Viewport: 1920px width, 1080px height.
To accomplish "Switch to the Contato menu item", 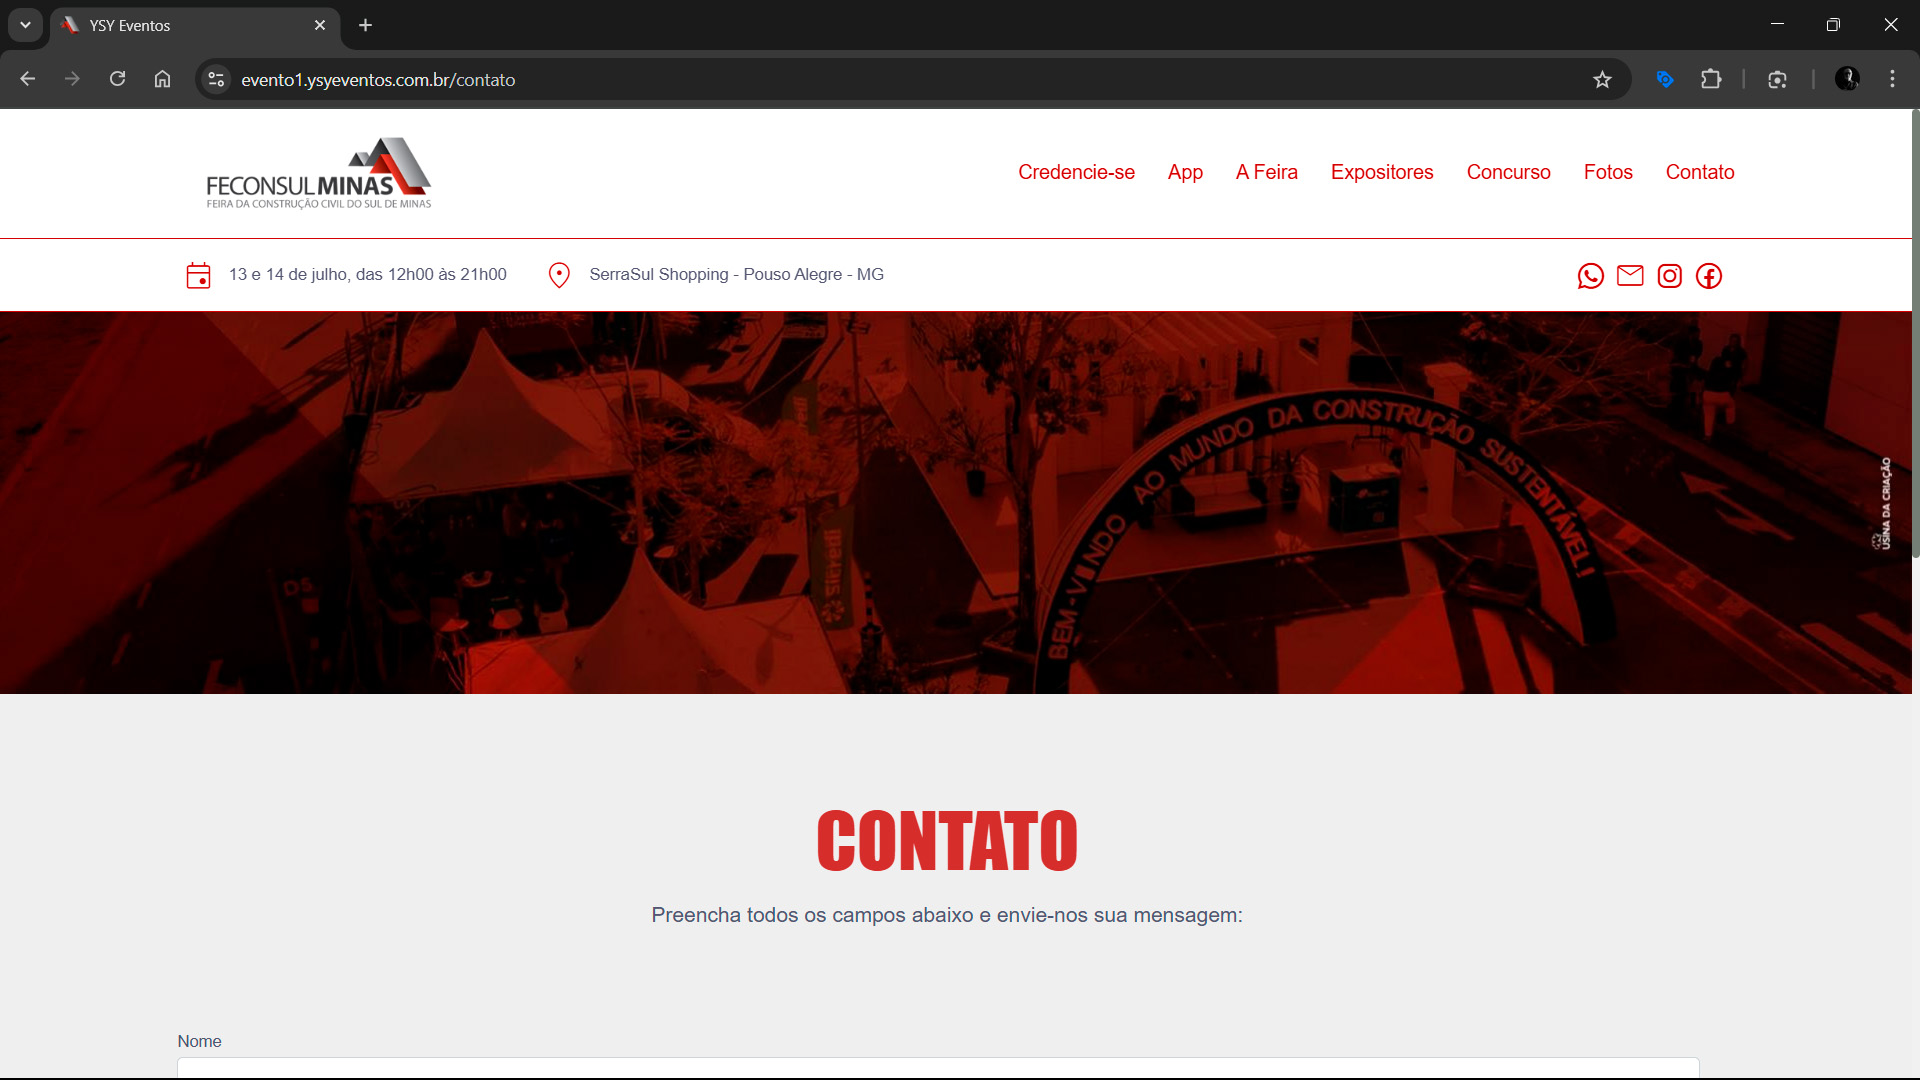I will (1699, 172).
